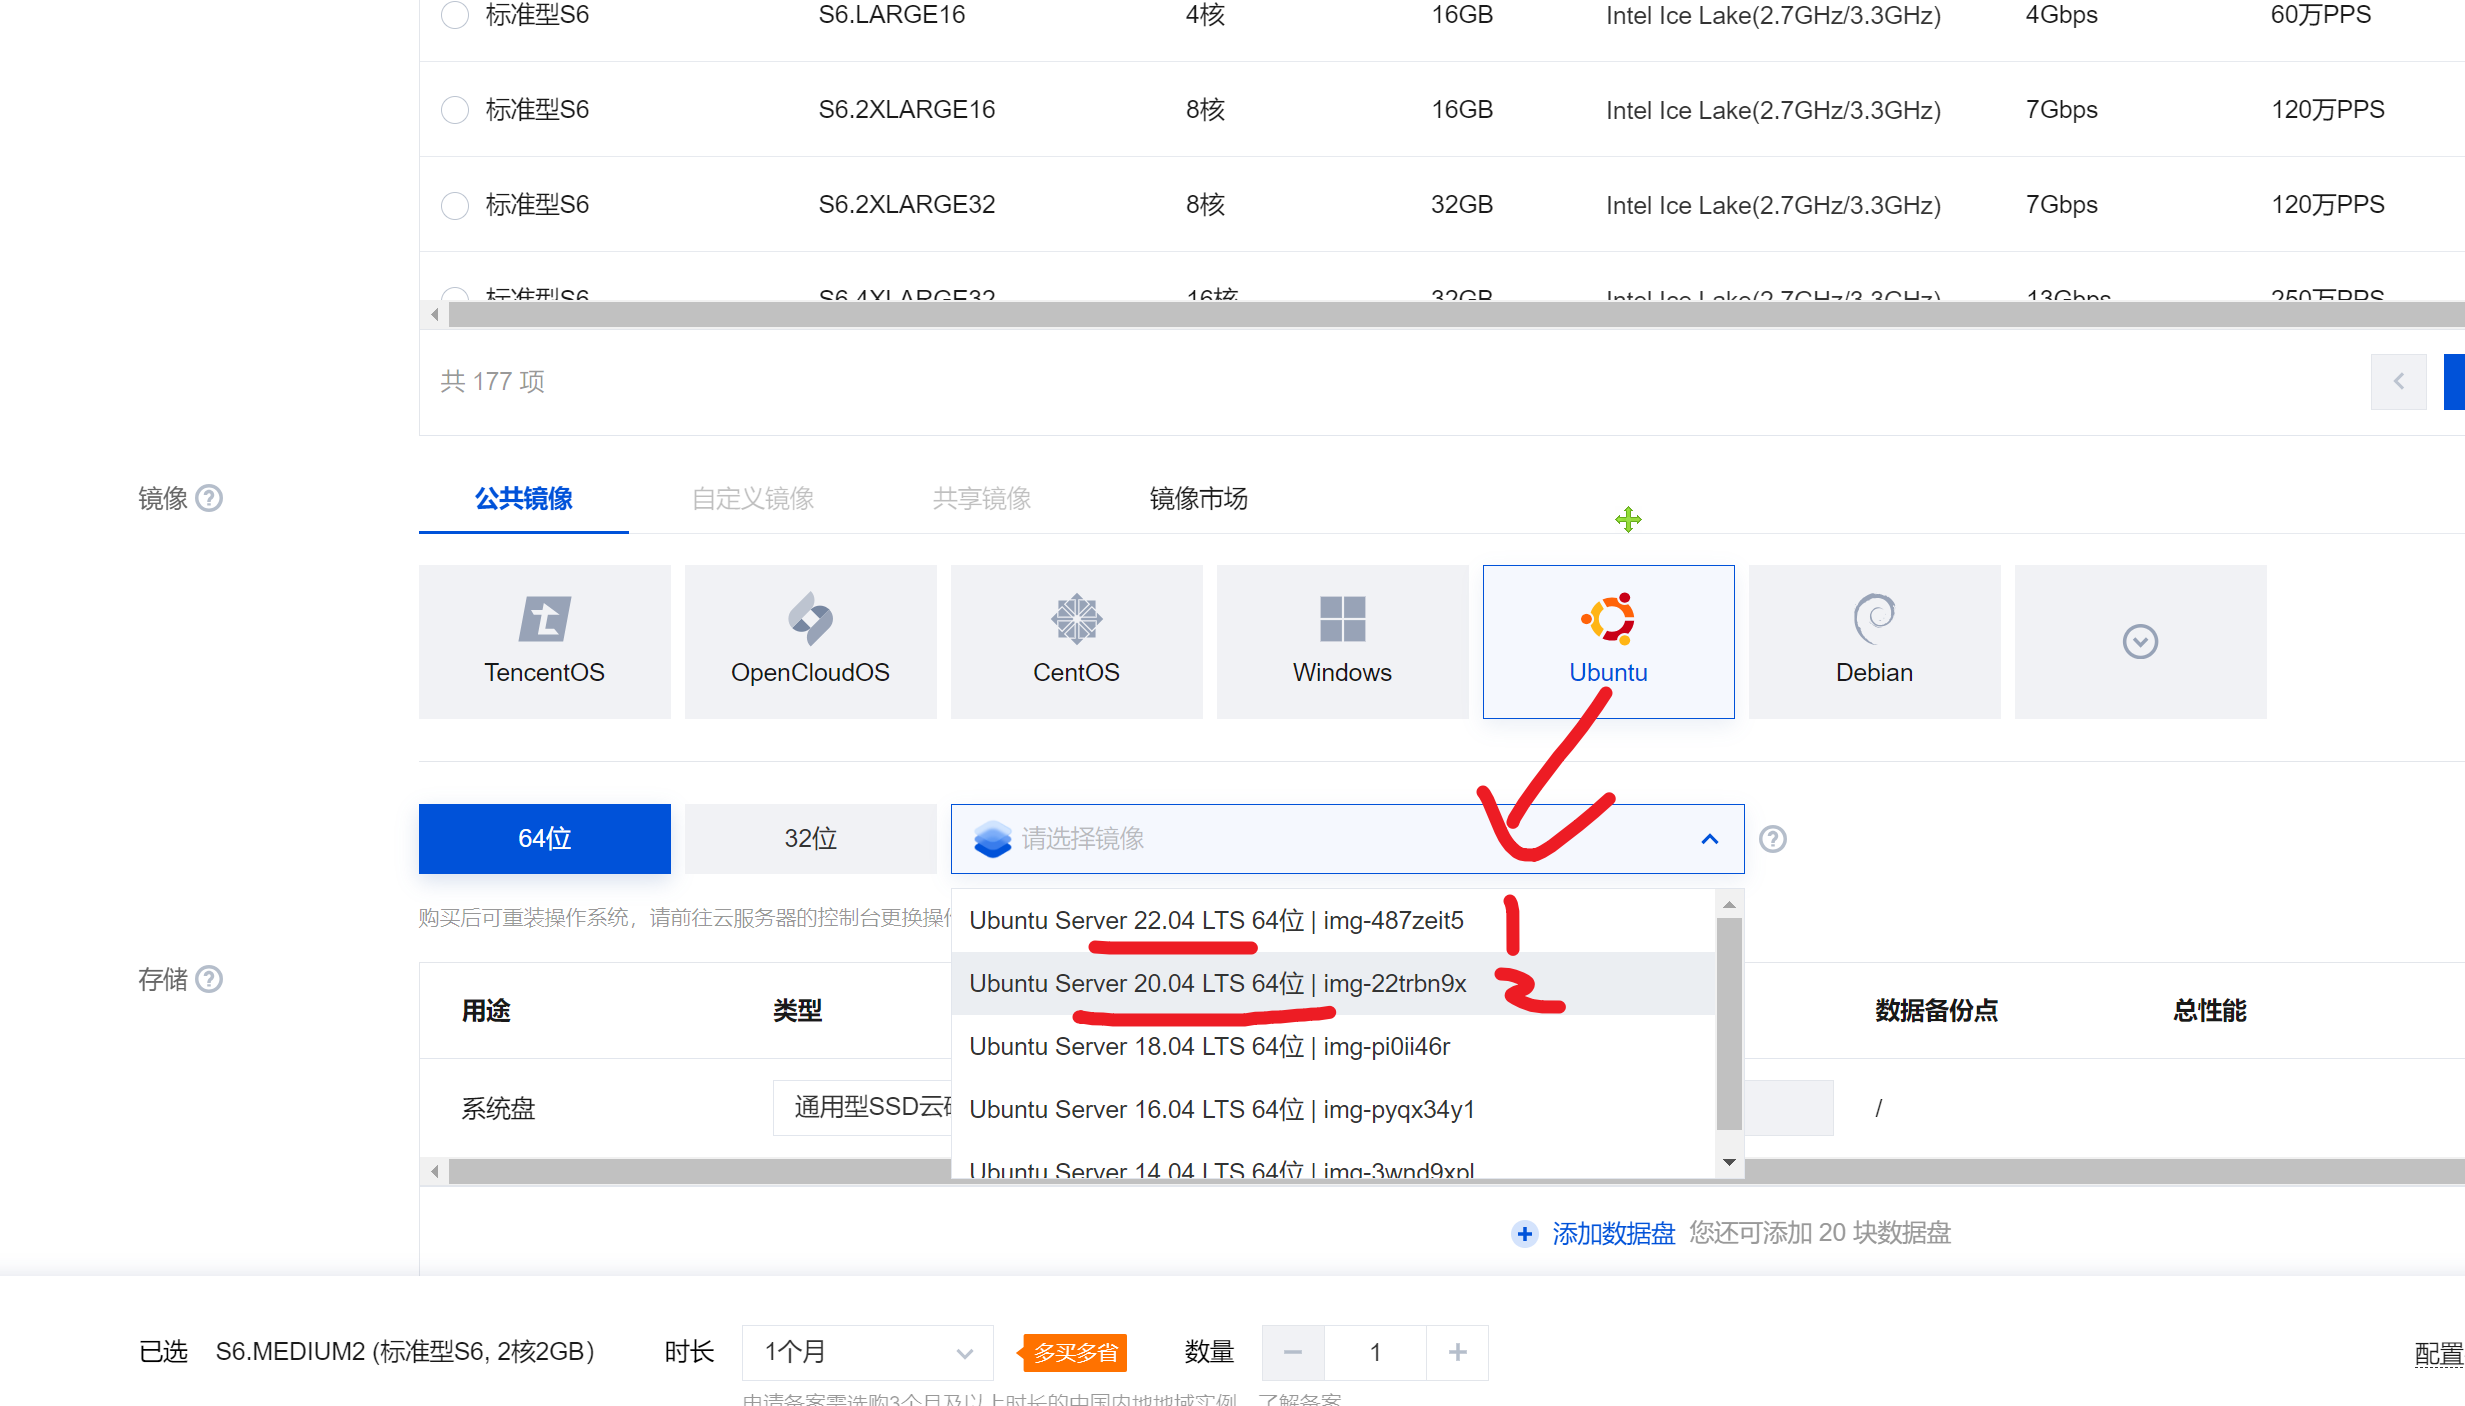Click the 类型 column header

797,1010
